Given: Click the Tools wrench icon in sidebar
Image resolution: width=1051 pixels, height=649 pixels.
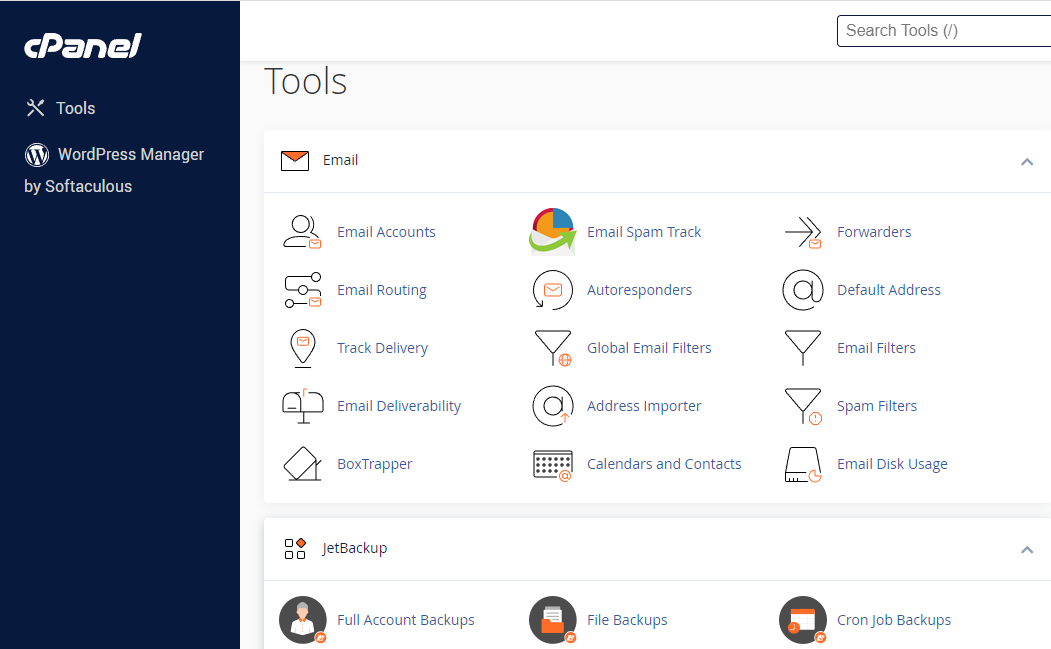Looking at the screenshot, I should pos(35,108).
